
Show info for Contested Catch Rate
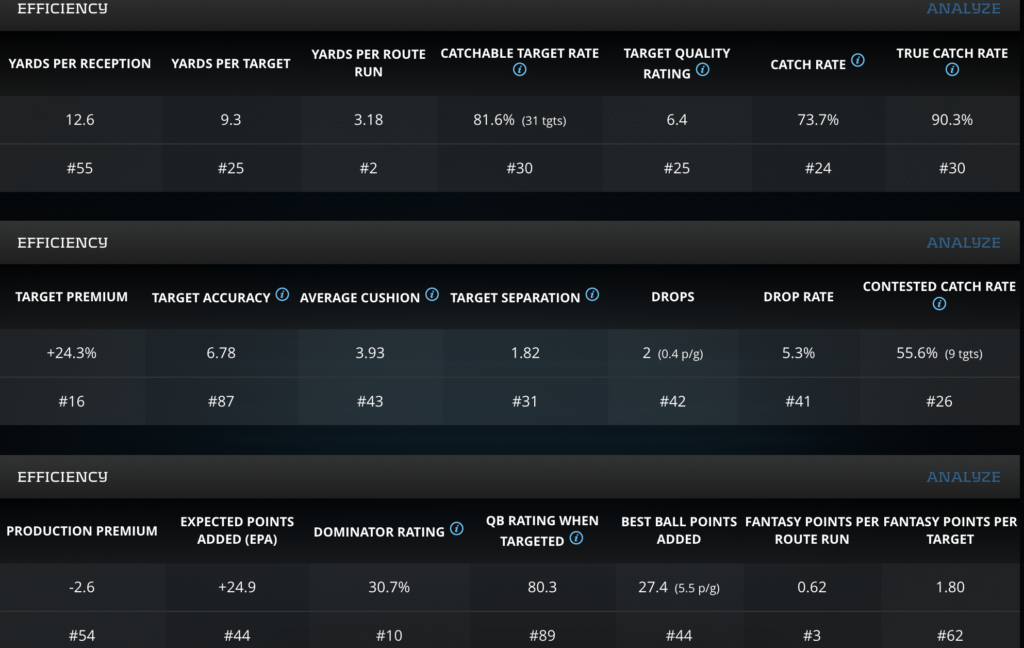(x=939, y=304)
